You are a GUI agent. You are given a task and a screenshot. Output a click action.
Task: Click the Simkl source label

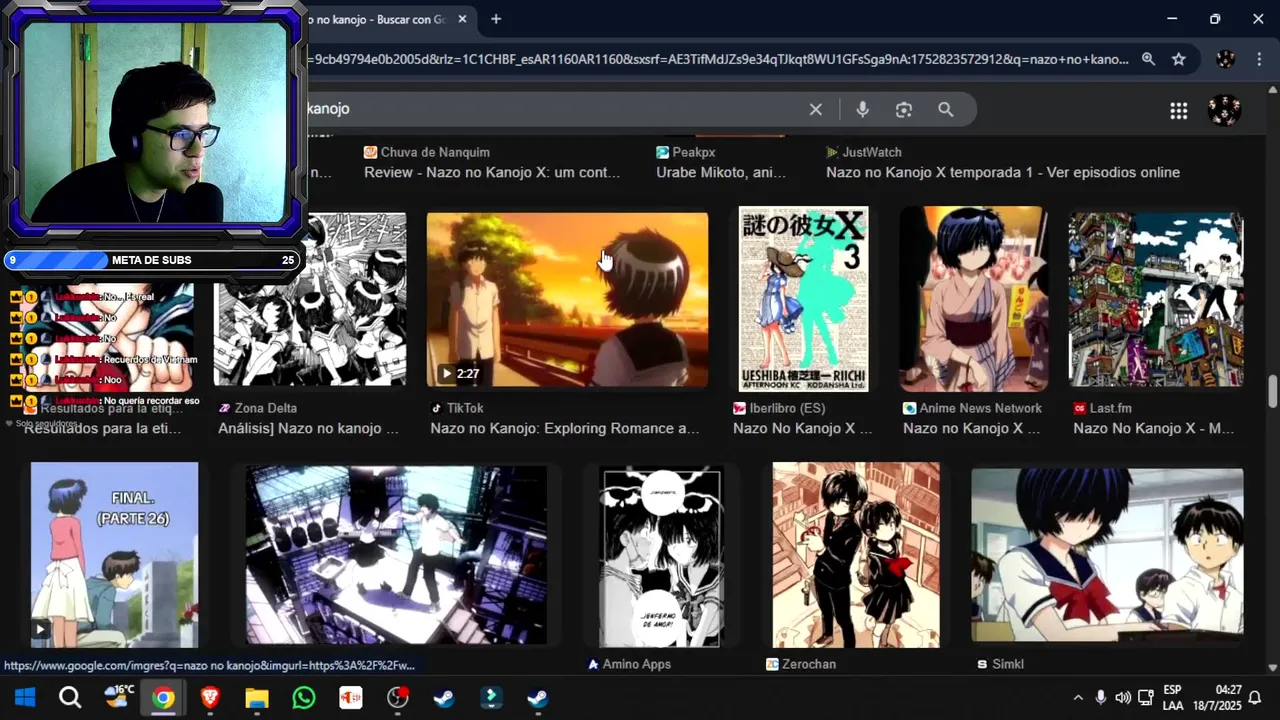(1008, 664)
